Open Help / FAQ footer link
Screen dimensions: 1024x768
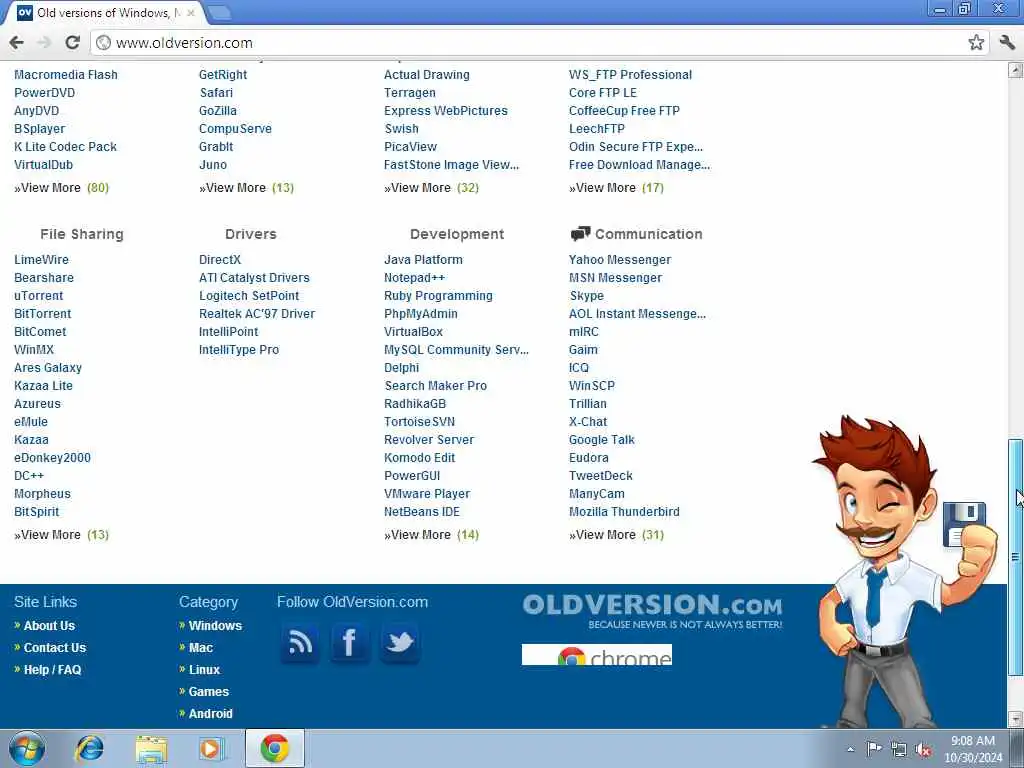(x=52, y=670)
